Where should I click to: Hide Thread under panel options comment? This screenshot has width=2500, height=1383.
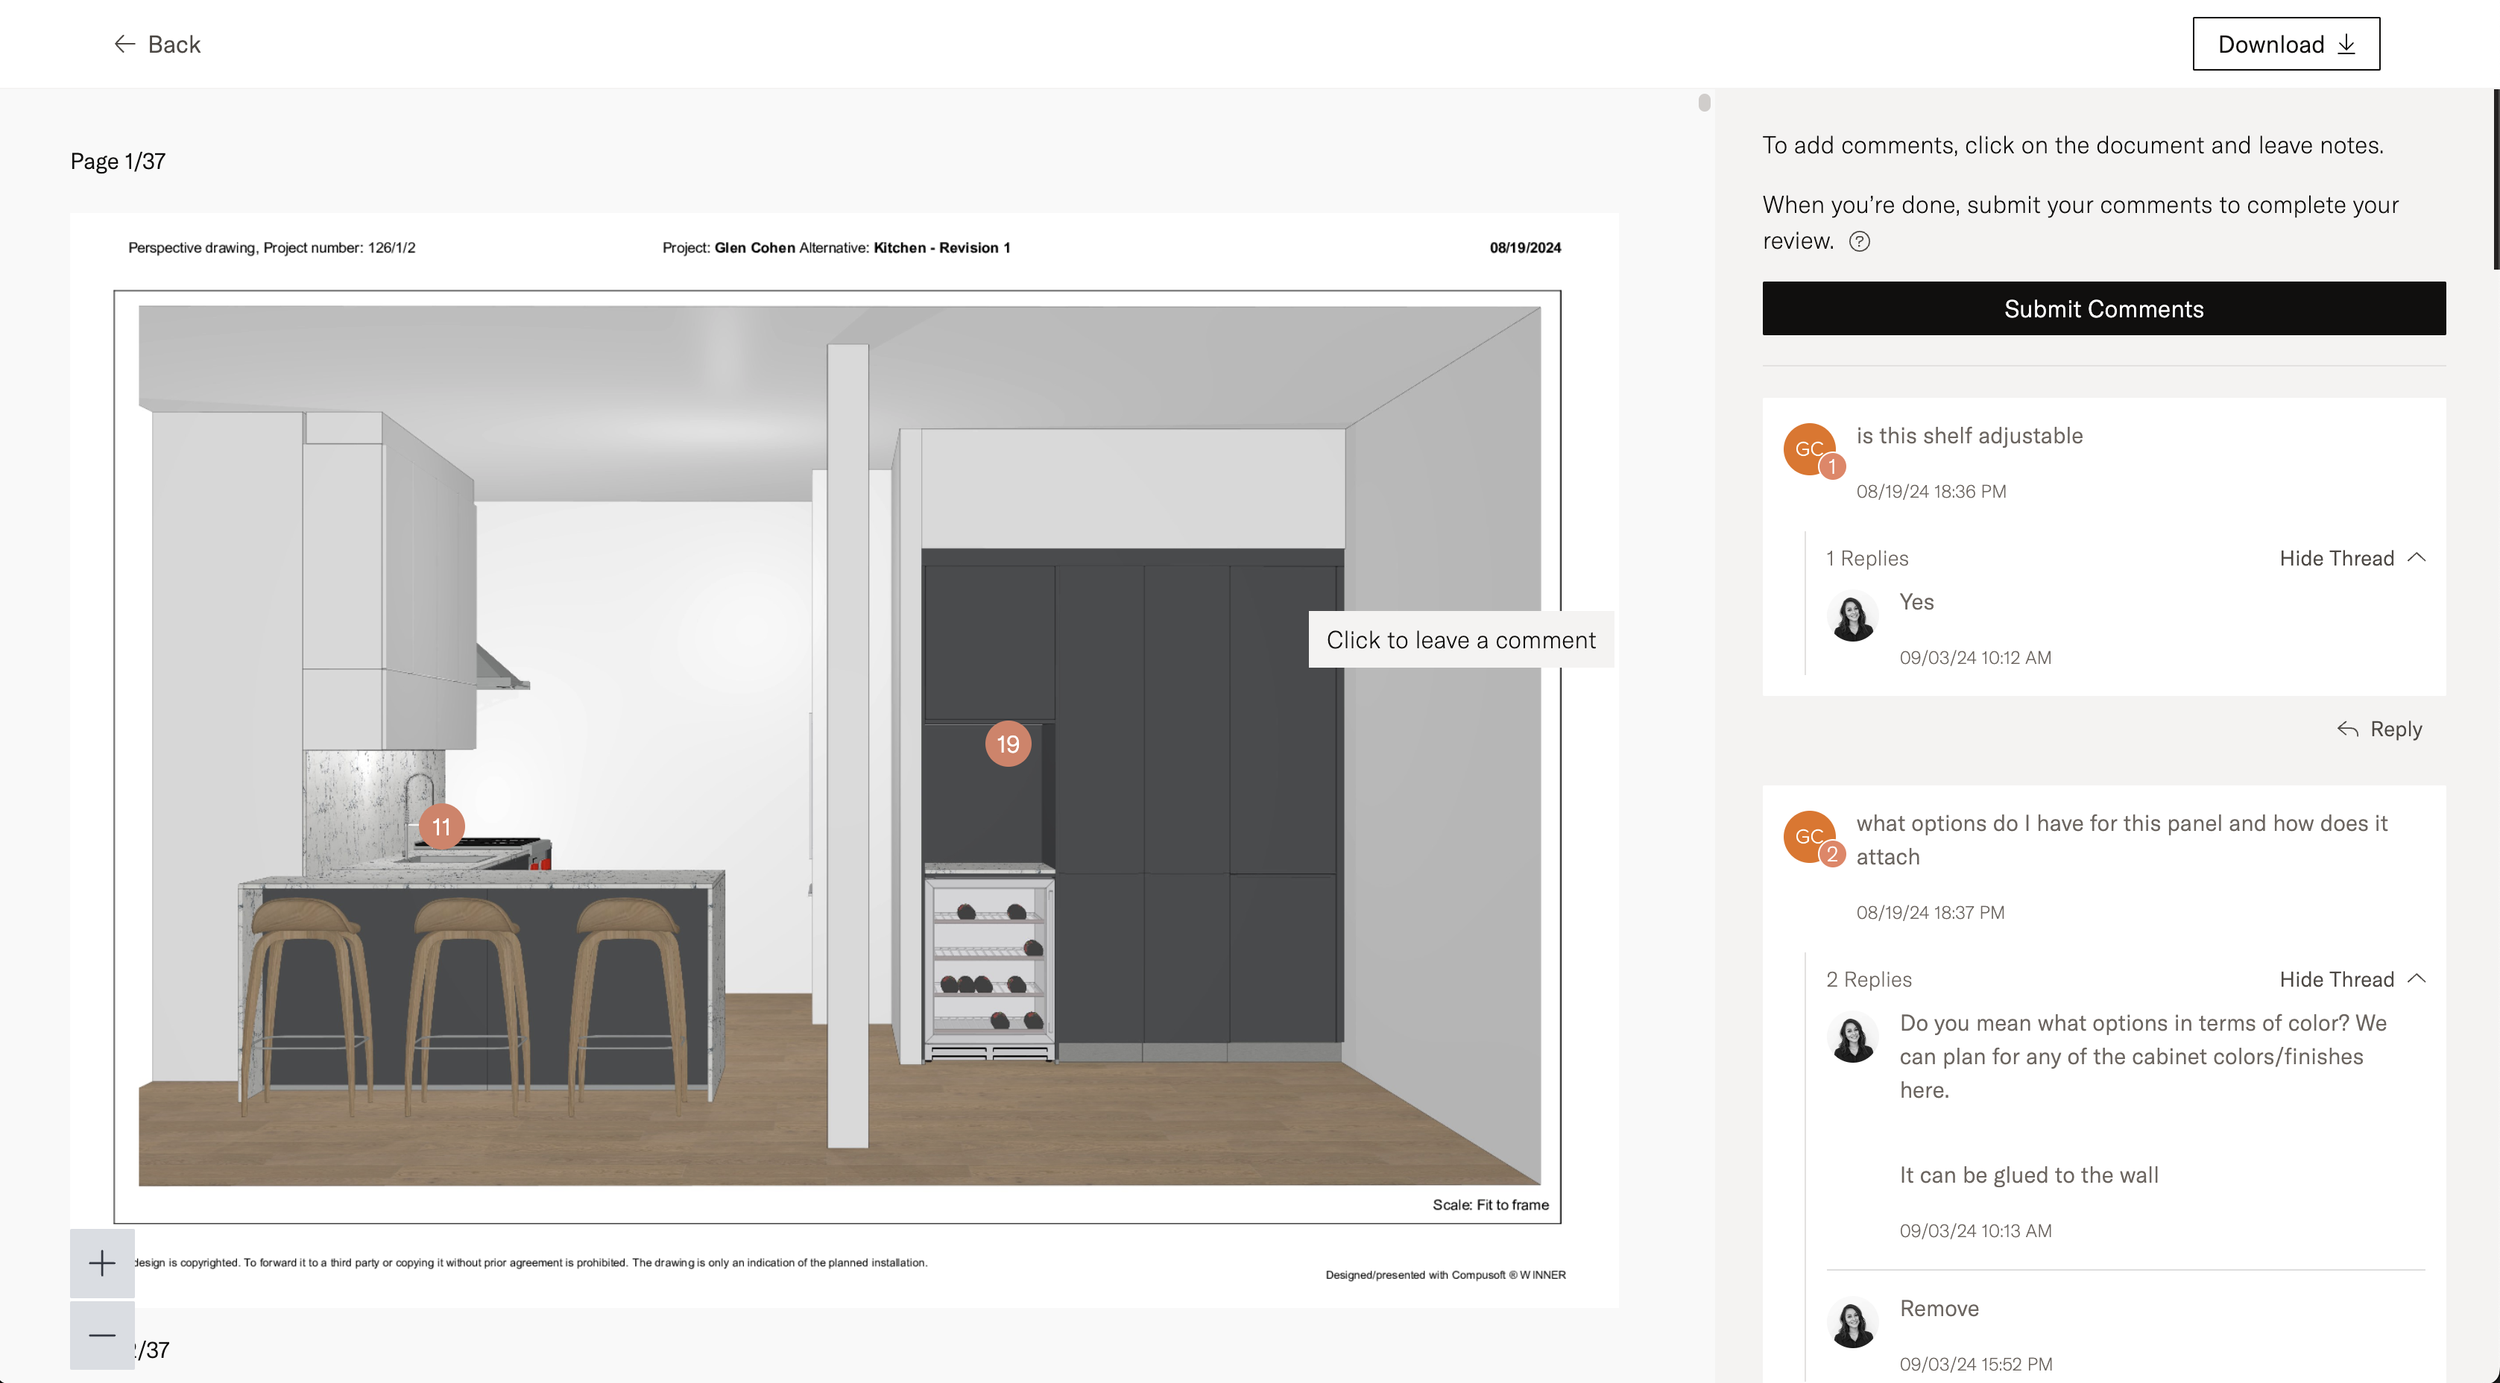coord(2352,979)
